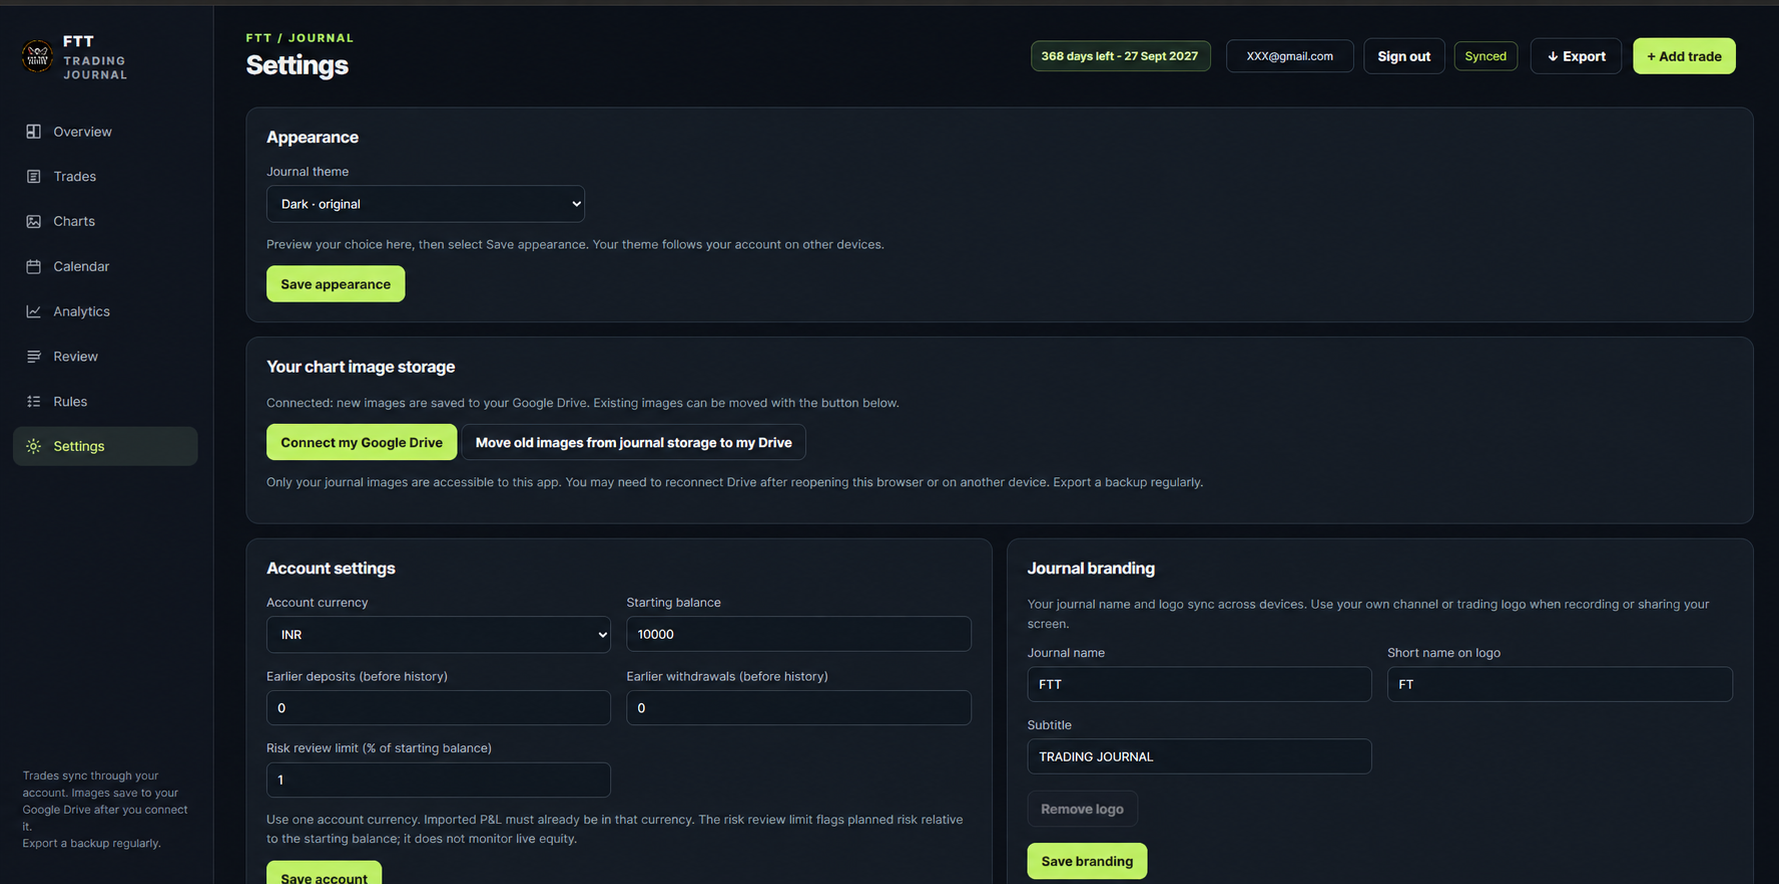Click Save appearance button

[335, 284]
